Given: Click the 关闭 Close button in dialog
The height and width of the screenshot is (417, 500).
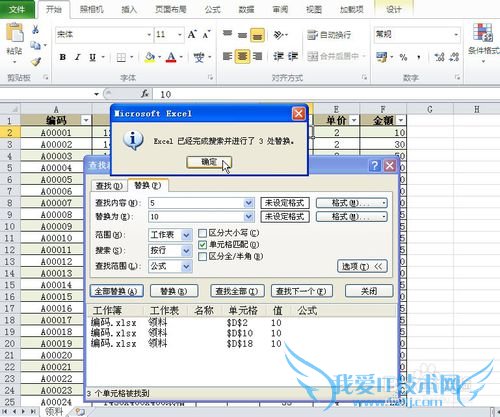Looking at the screenshot, I should point(369,291).
